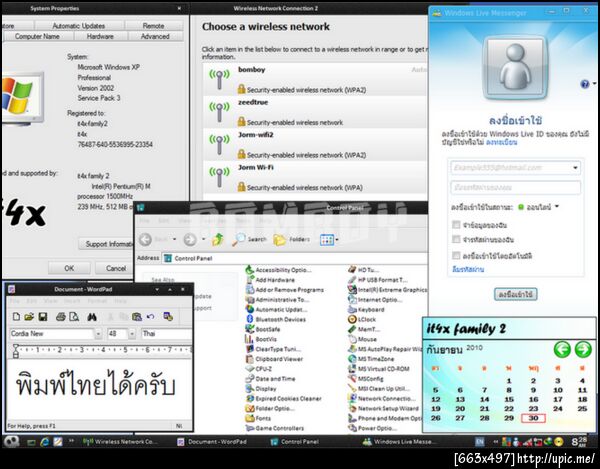Screen dimensions: 600x469
Task: Select Remote tab in System Properties
Action: [153, 26]
